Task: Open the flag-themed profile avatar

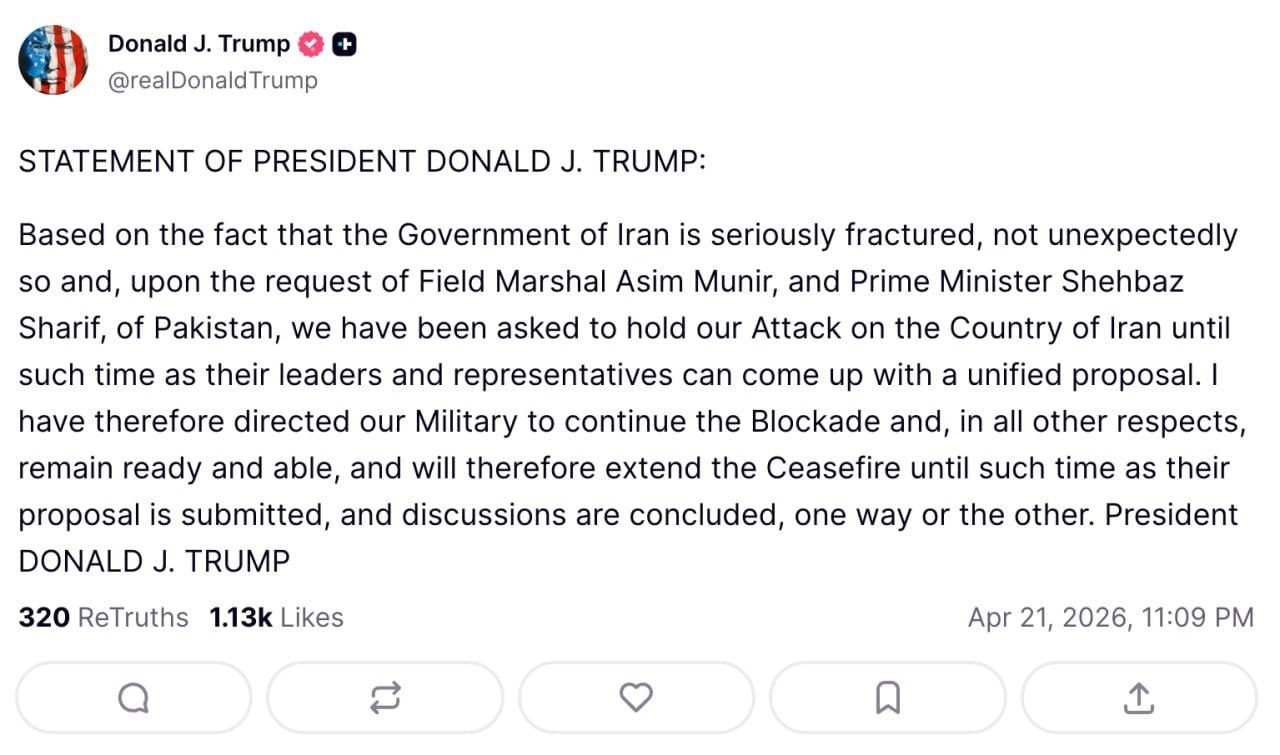Action: point(53,60)
